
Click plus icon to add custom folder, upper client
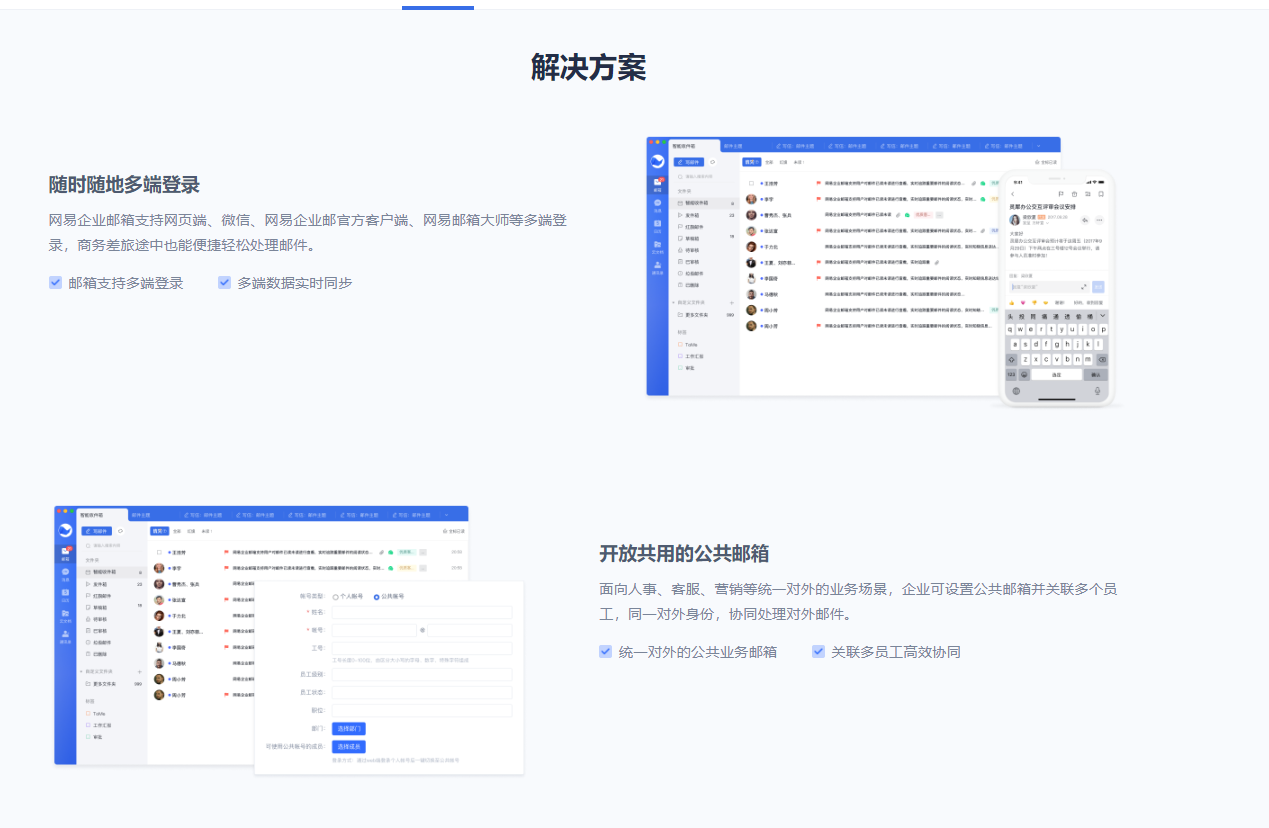click(x=731, y=303)
